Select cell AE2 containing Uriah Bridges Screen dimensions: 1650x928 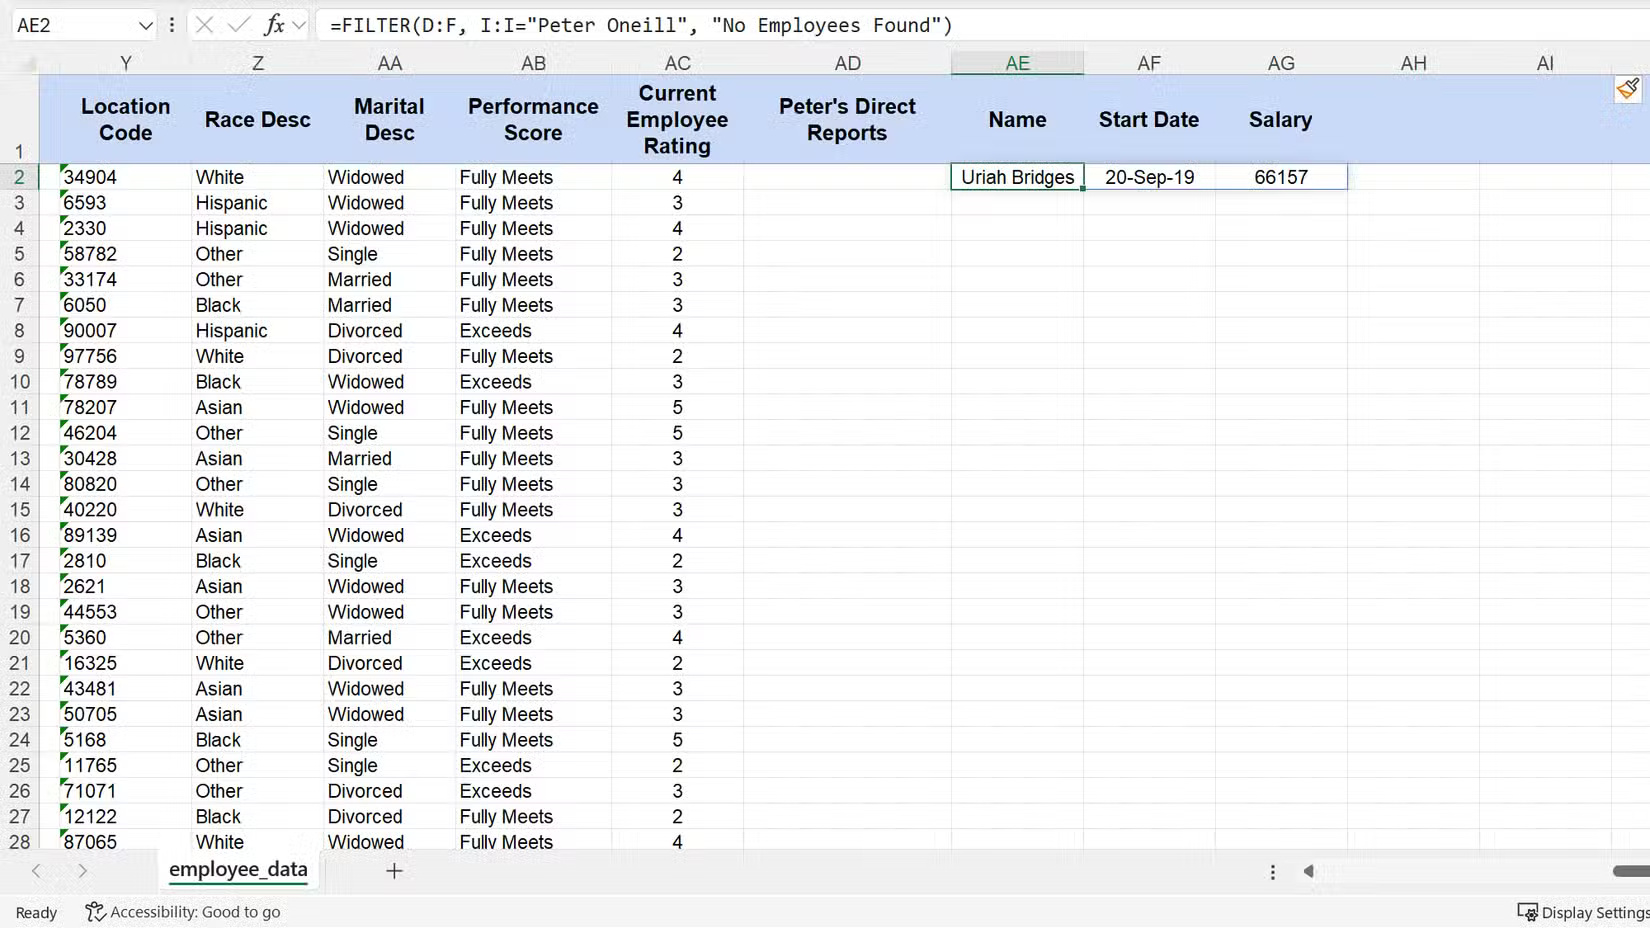pos(1016,177)
